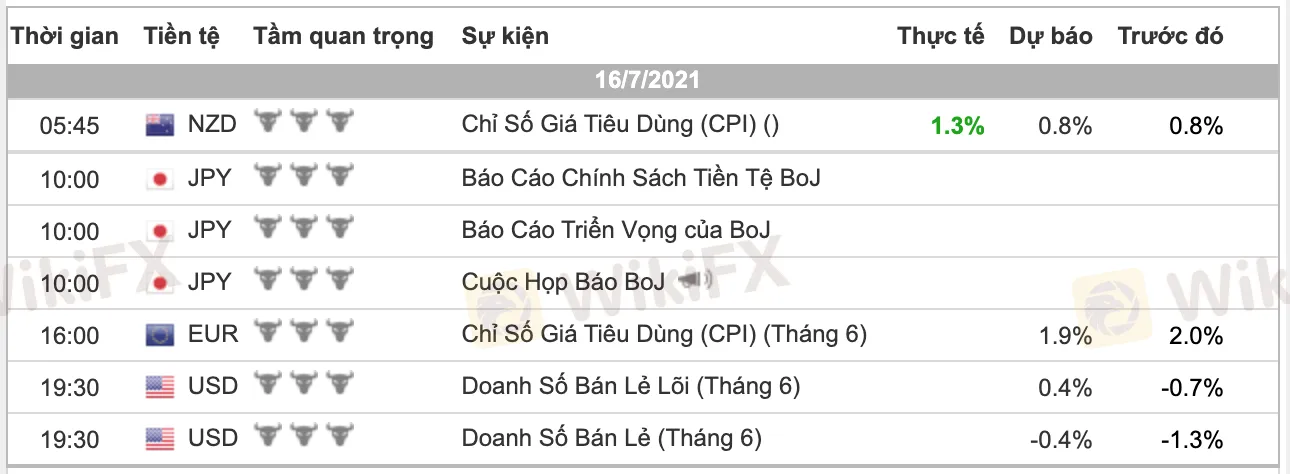The image size is (1290, 474).
Task: Click the New Zealand flag icon
Action: (x=159, y=125)
